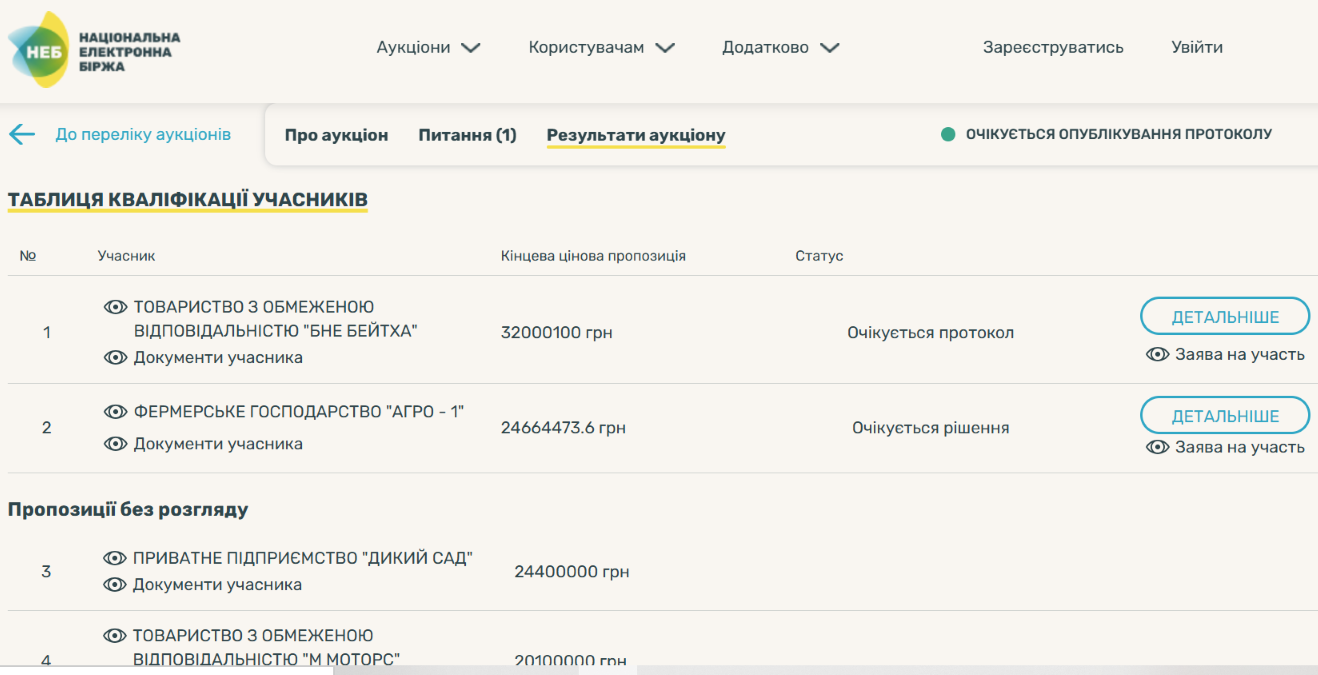Click eye icon beside ФЕРМЕРСЬКЕ ГОСПОДАРСТВО "АГРО - 1"
Viewport: 1318px width, 675px height.
coord(116,411)
